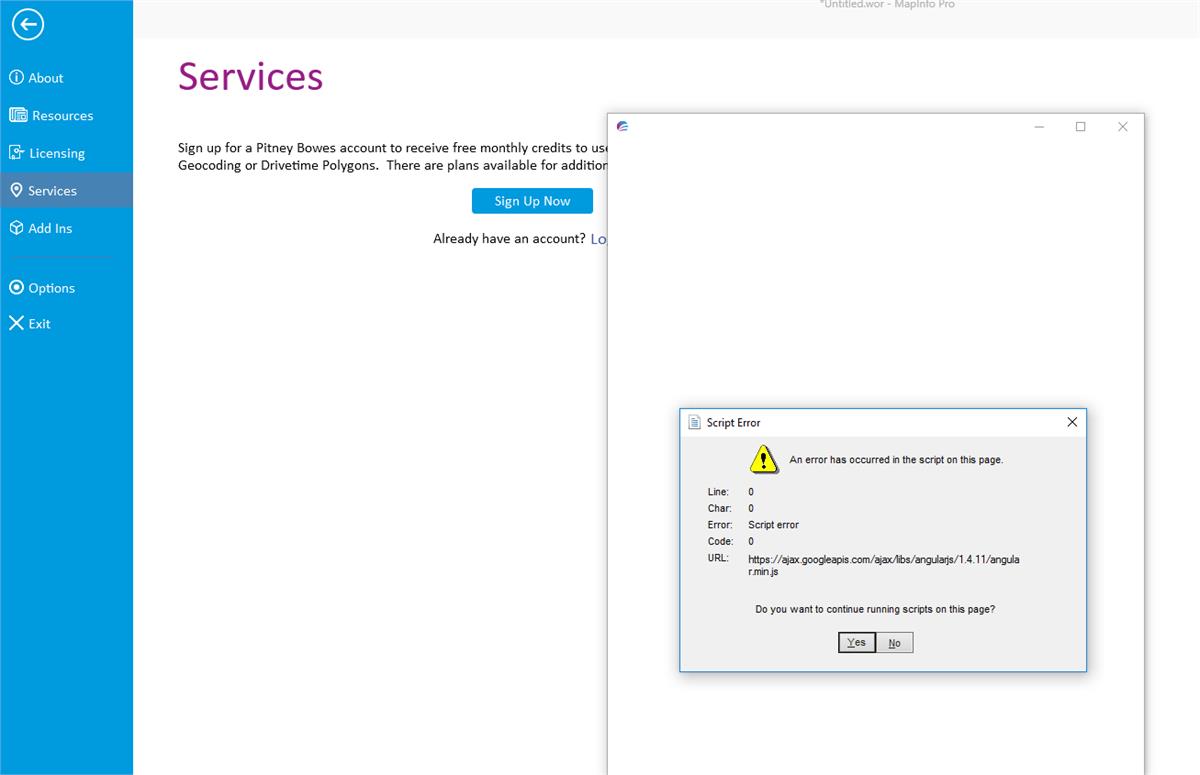The height and width of the screenshot is (775, 1200).
Task: Click Yes to continue running scripts
Action: (857, 642)
